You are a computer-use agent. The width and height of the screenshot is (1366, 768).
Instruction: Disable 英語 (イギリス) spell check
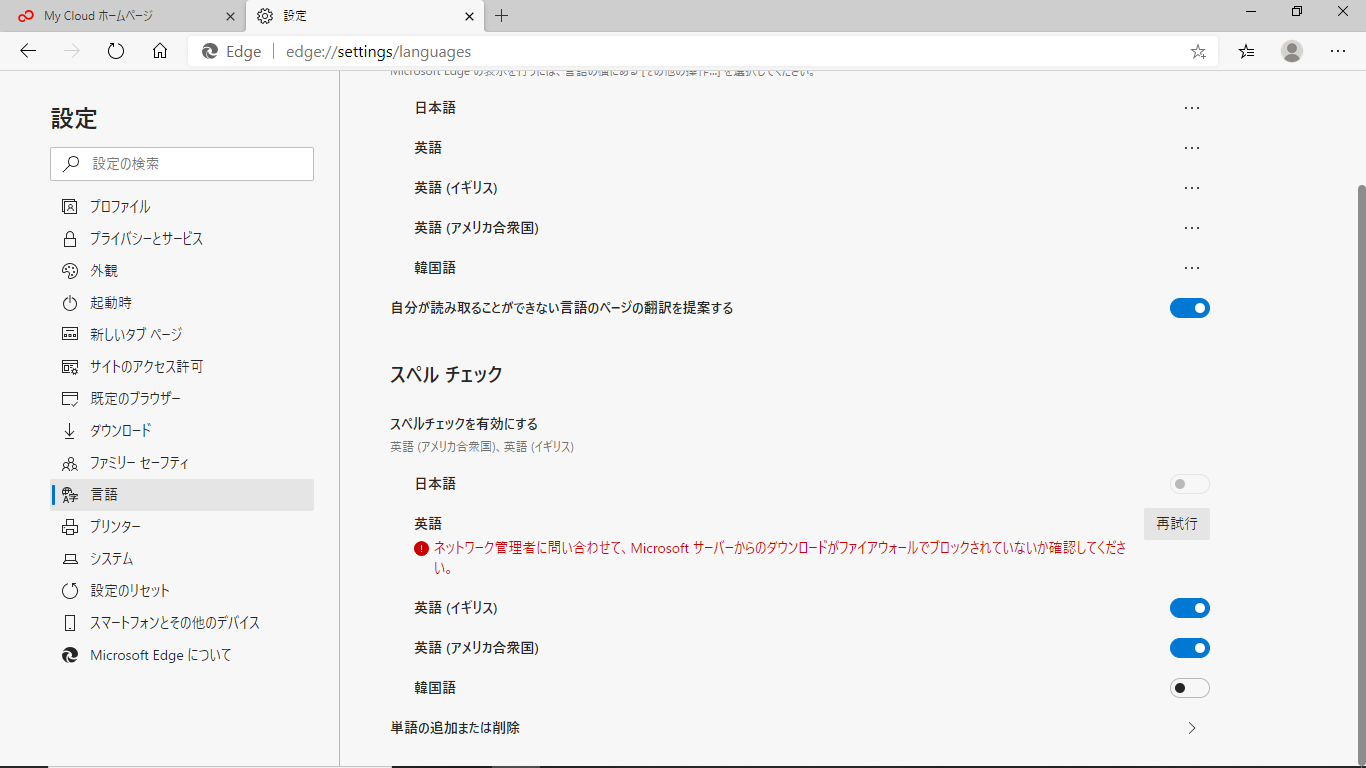[x=1190, y=608]
